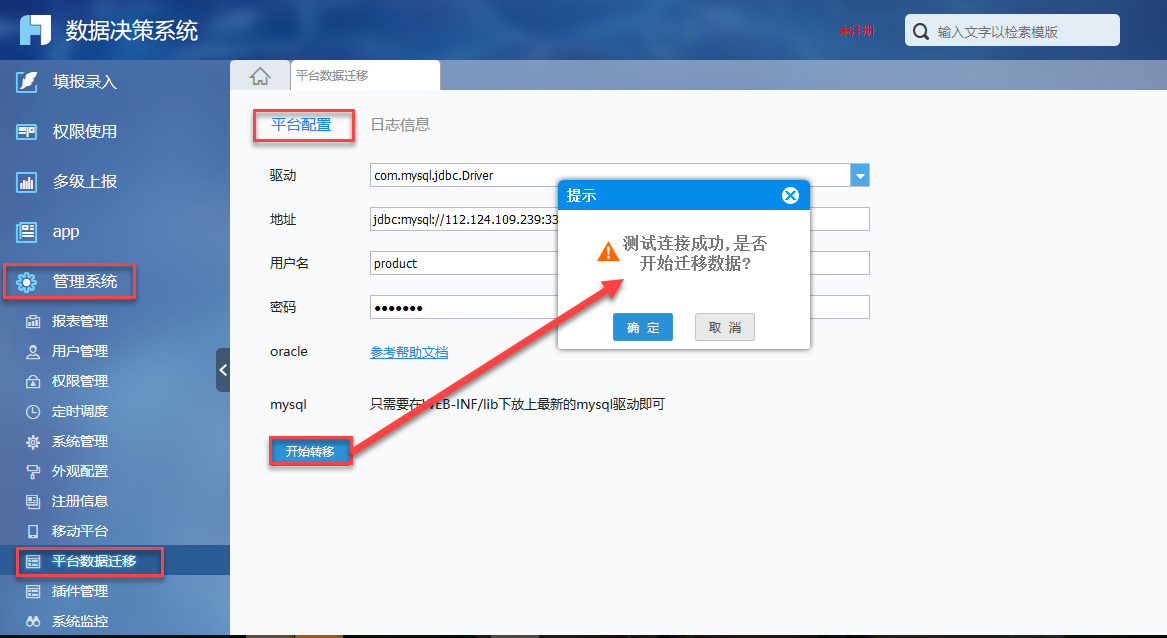
Task: Click the home icon tab
Action: click(x=260, y=76)
